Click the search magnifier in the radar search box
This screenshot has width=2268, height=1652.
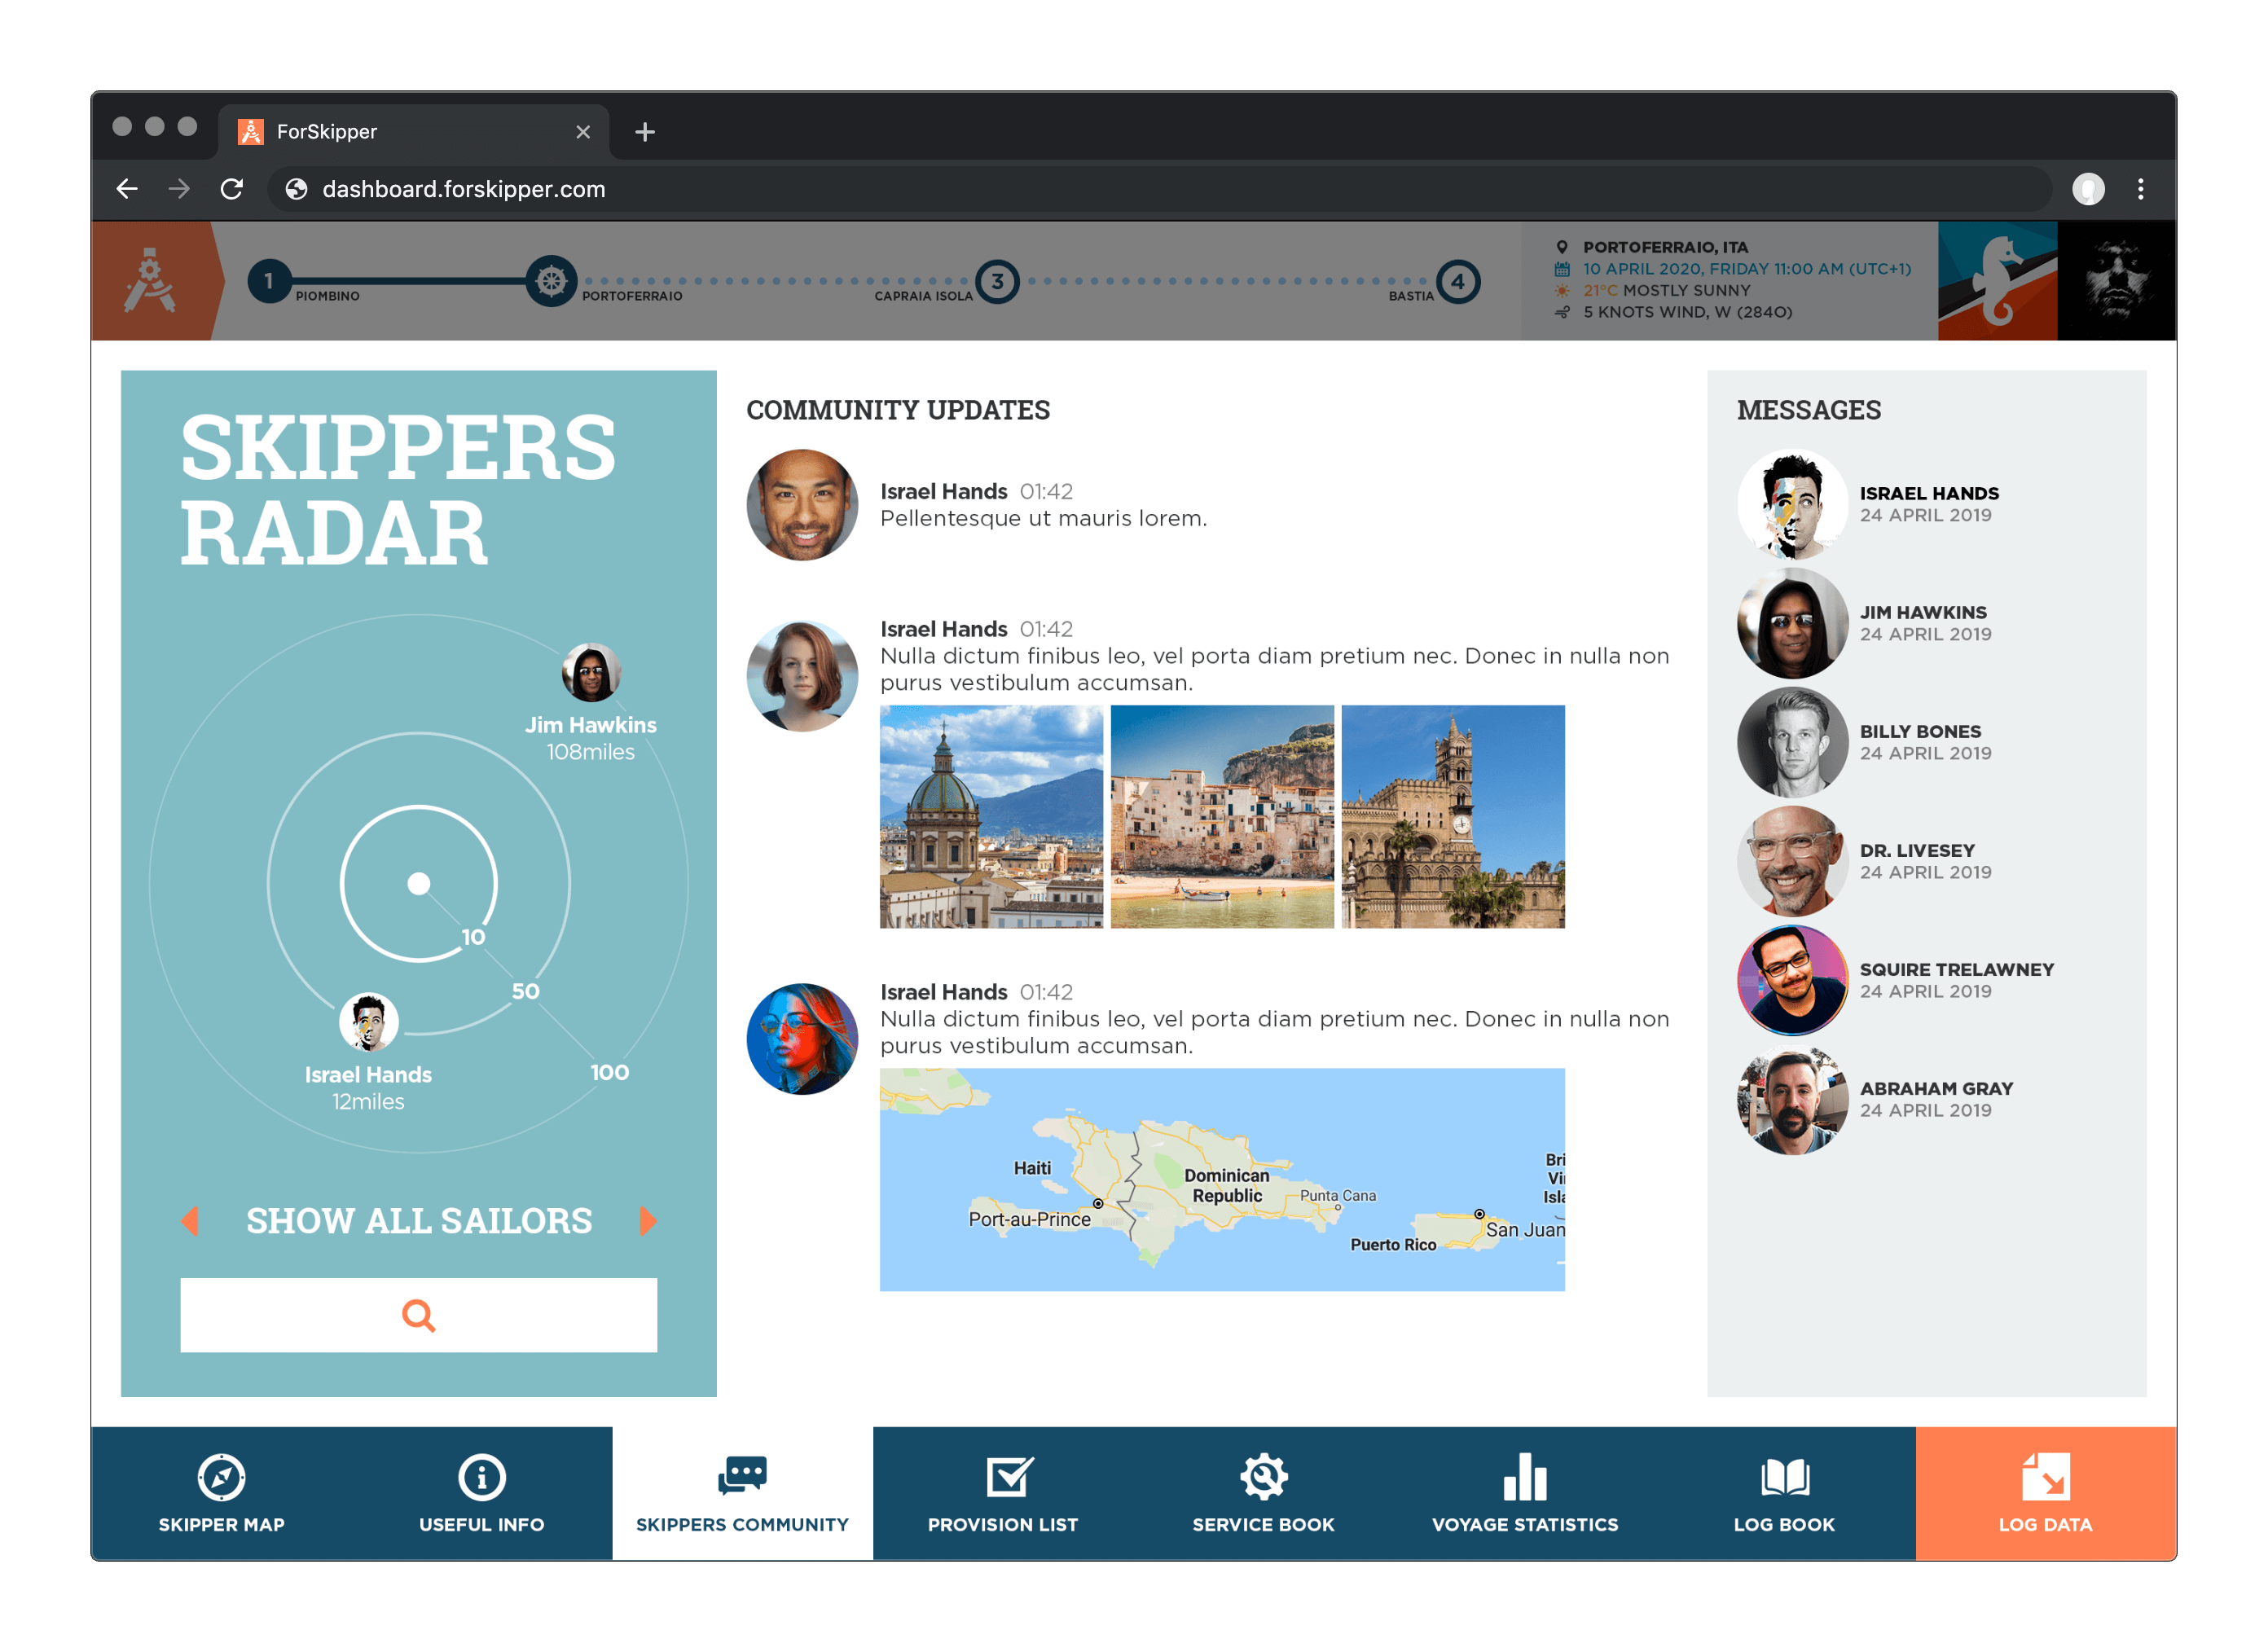pos(418,1315)
